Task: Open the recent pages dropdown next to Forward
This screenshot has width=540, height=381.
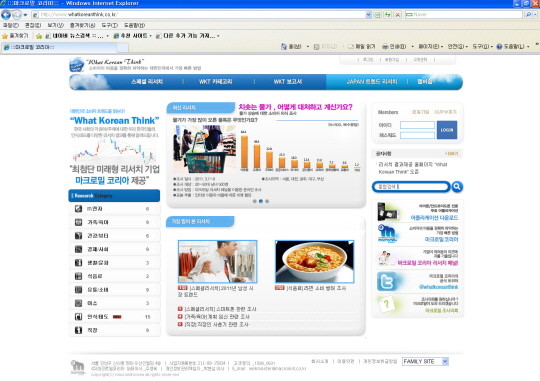Action: pos(25,15)
